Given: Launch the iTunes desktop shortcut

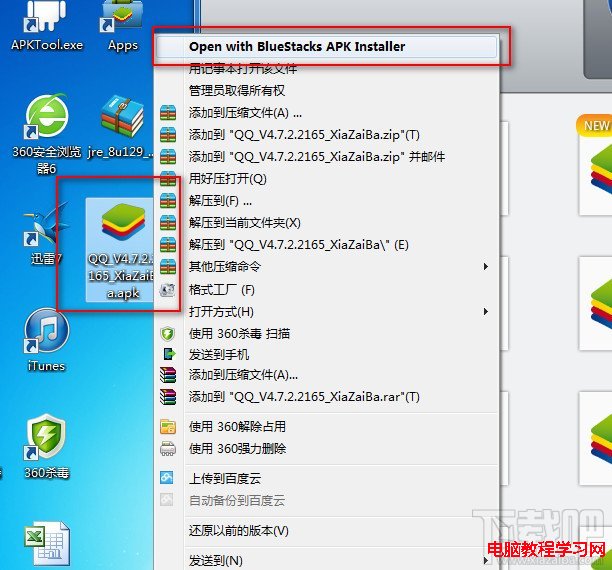Looking at the screenshot, I should pos(47,340).
